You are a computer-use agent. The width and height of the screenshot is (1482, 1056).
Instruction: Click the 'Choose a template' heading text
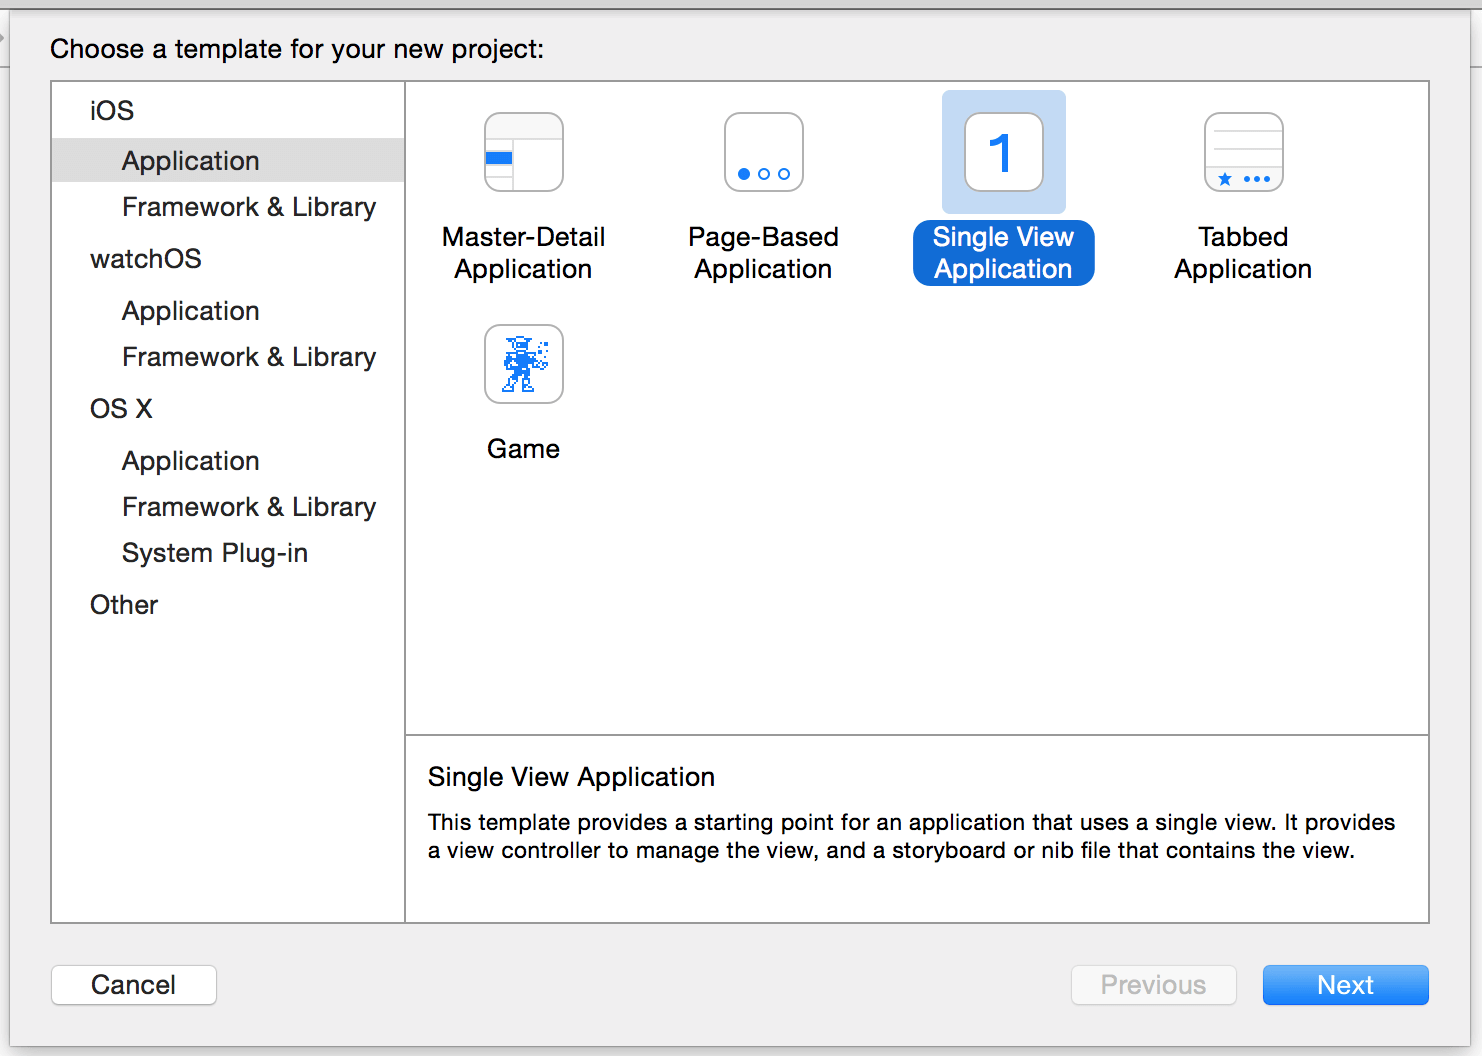point(297,49)
